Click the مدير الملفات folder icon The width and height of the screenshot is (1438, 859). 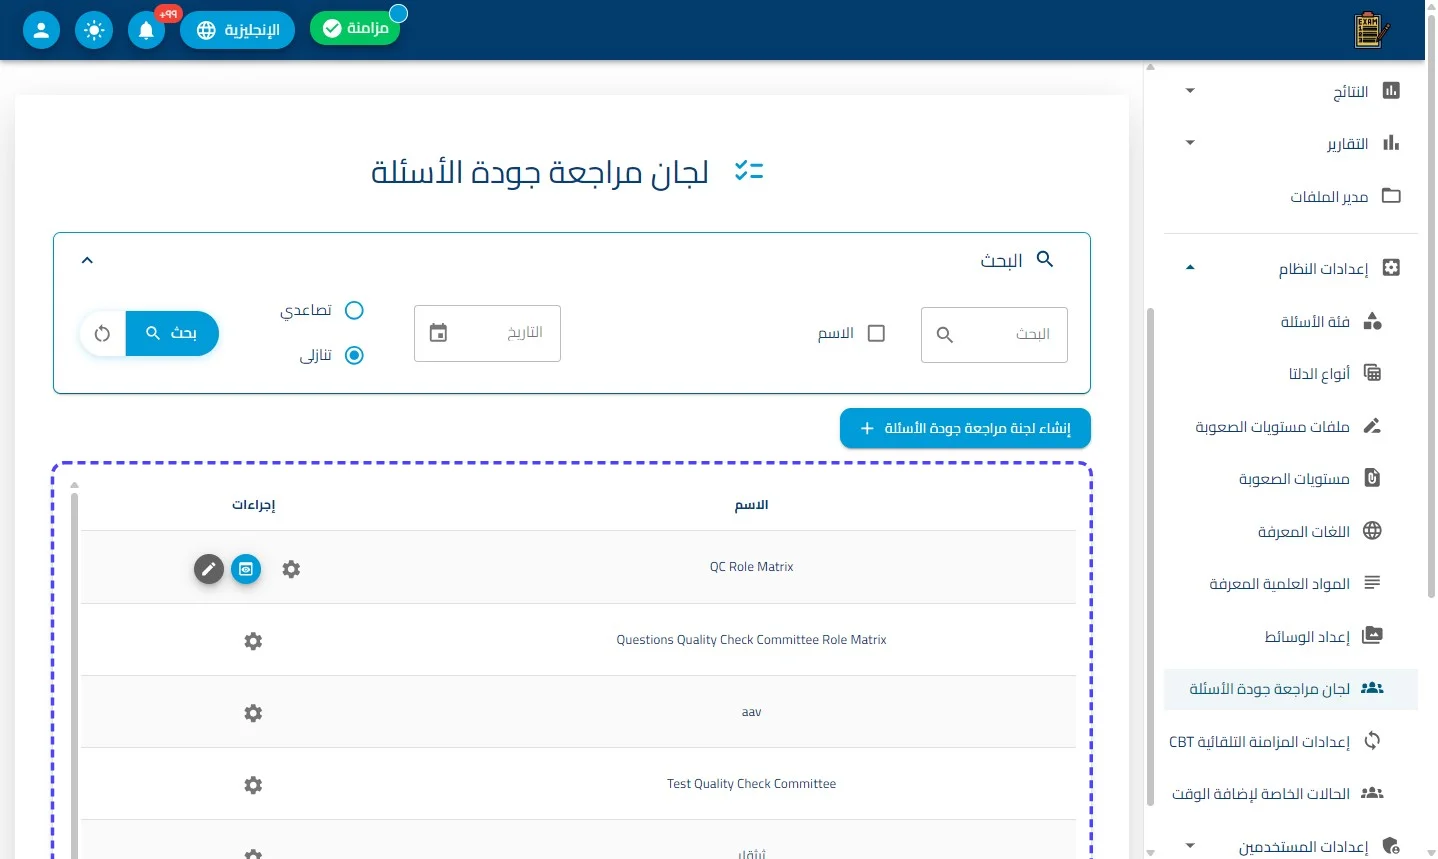click(1391, 195)
